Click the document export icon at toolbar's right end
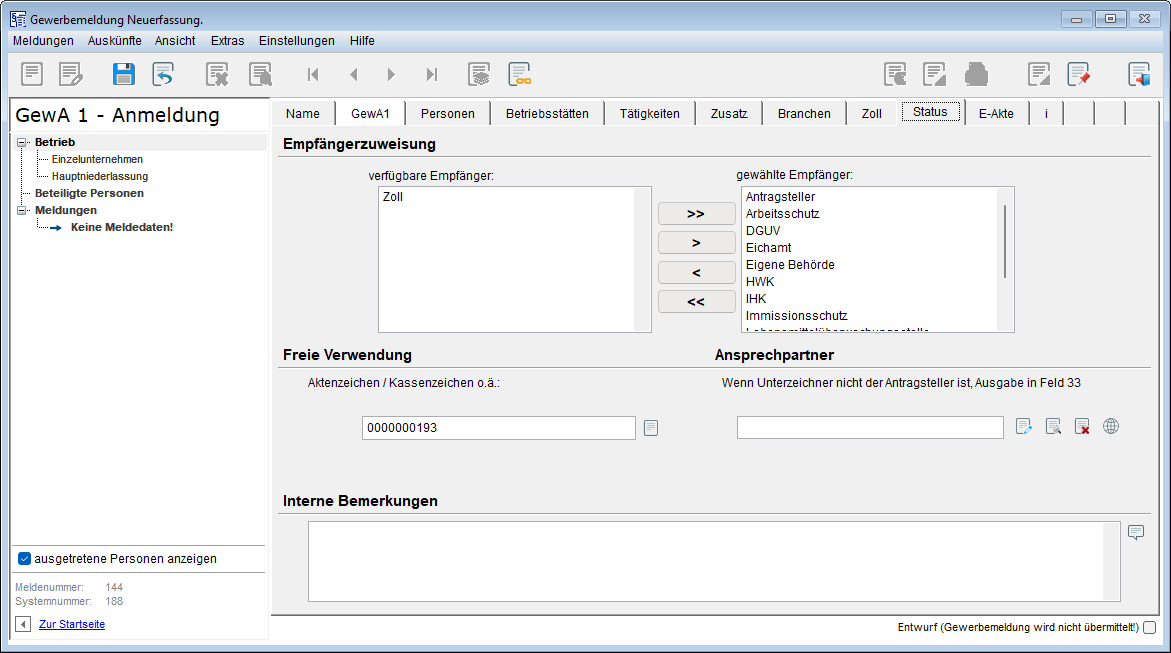Viewport: 1171px width, 653px height. point(1139,74)
